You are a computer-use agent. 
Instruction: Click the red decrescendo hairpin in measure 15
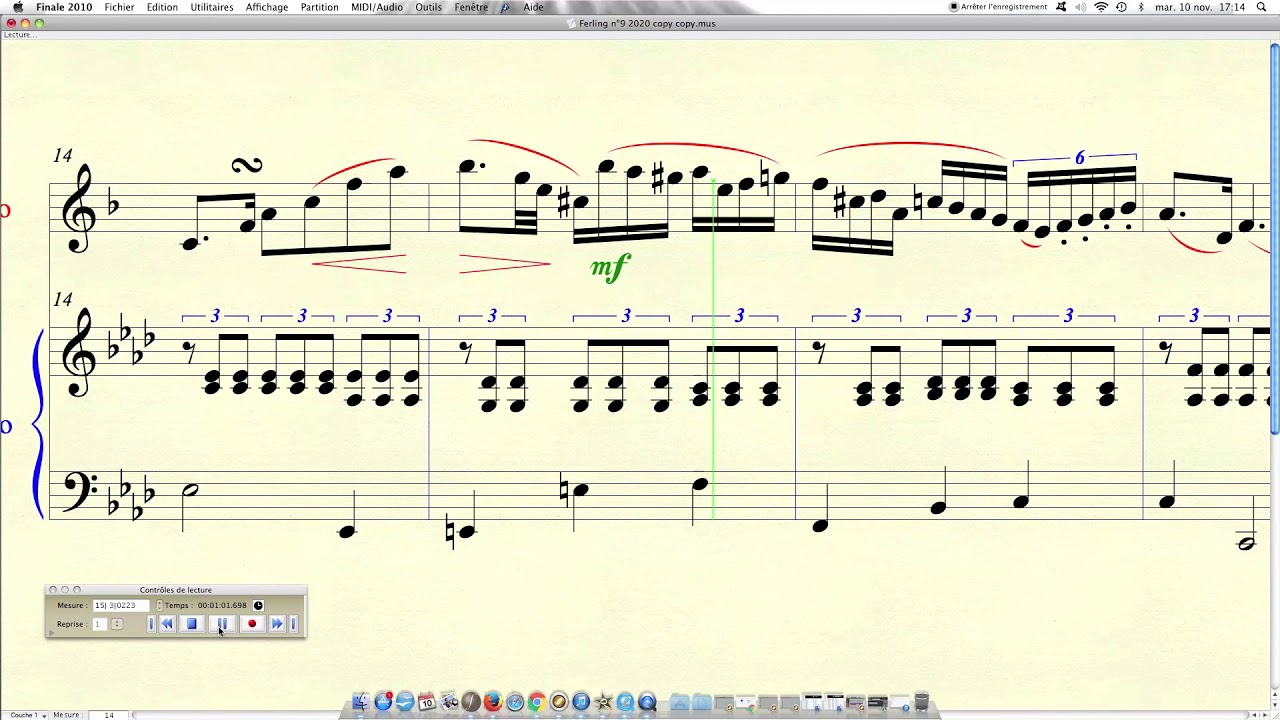coord(504,265)
